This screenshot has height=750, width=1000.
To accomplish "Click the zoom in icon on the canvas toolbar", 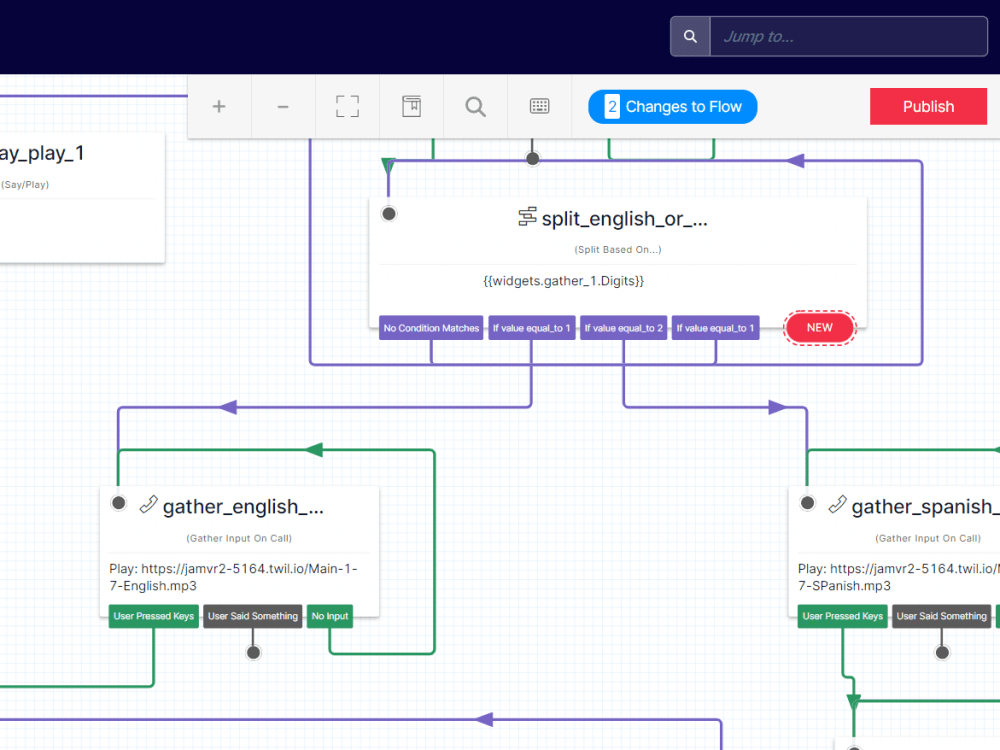I will pos(219,106).
